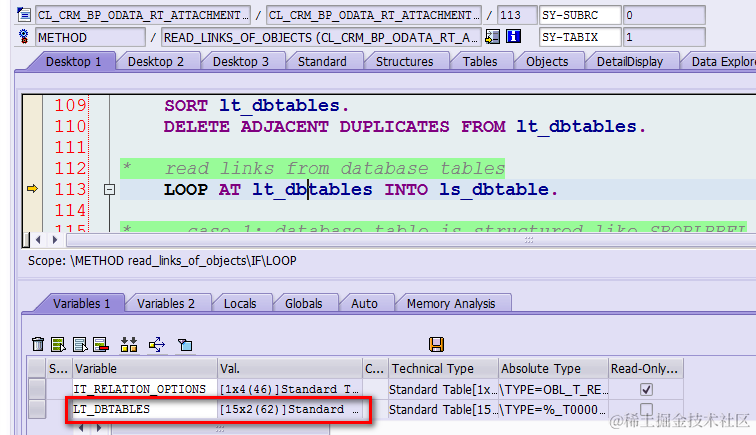This screenshot has width=756, height=435.
Task: Click the gray table icon in variables toolbar
Action: (x=80, y=344)
